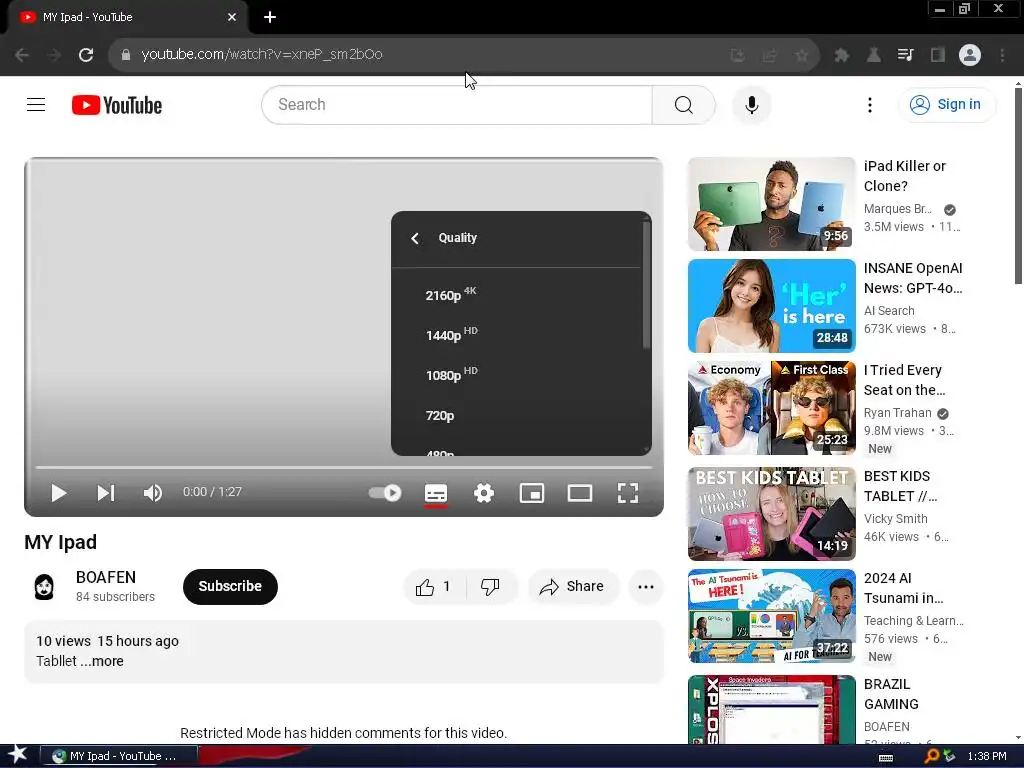Image resolution: width=1024 pixels, height=768 pixels.
Task: Open browser profile avatar
Action: coord(970,55)
